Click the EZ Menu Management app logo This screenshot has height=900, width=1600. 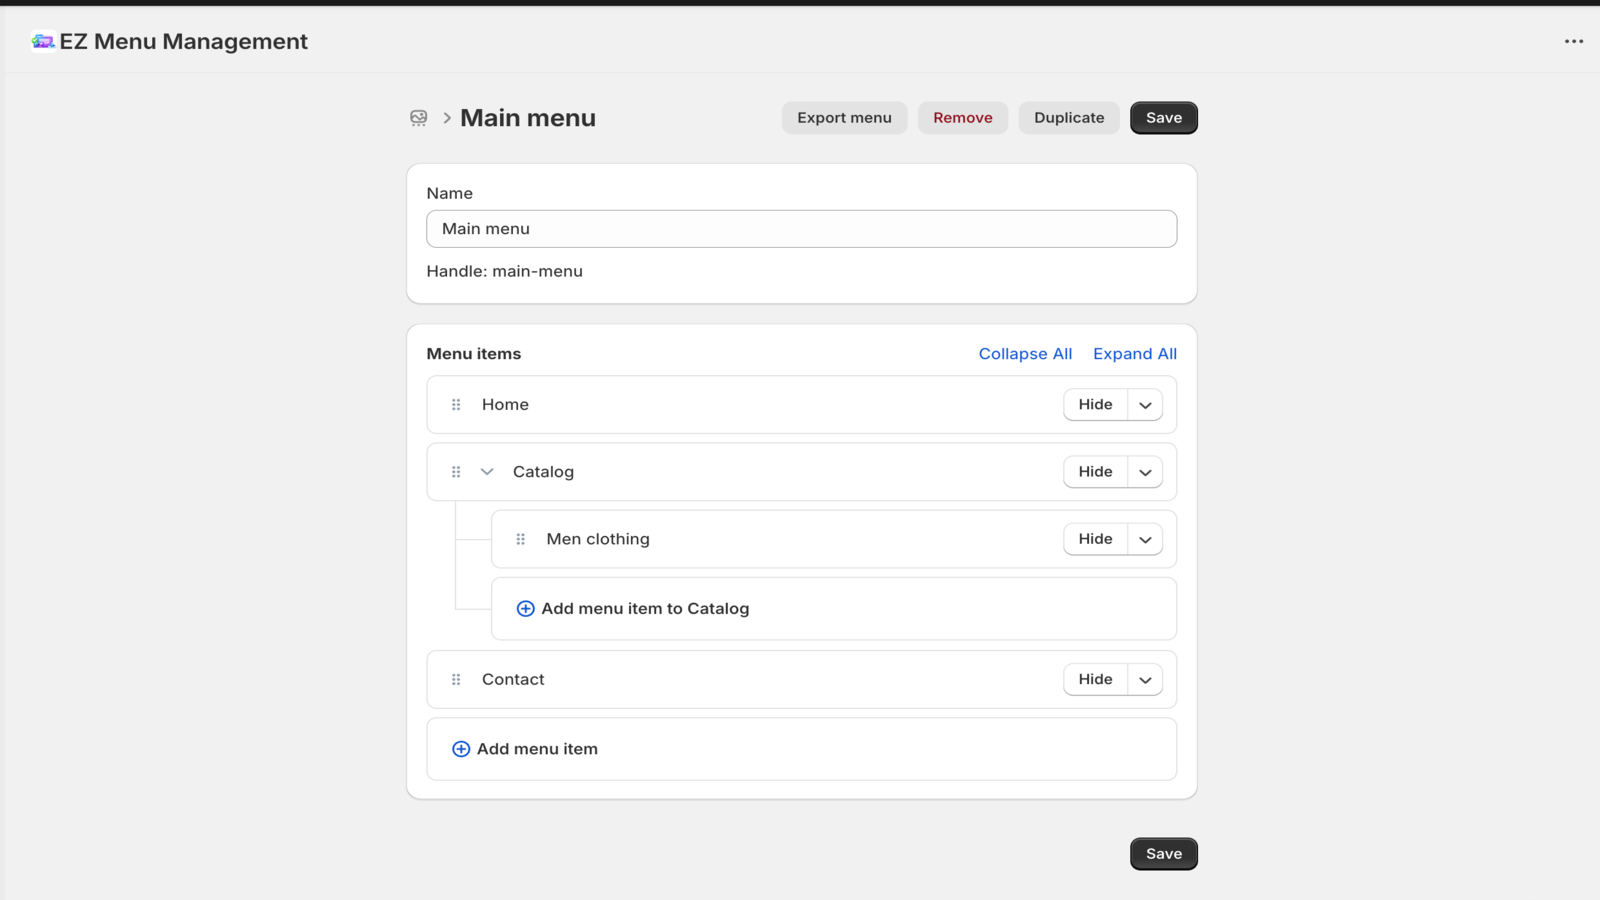(42, 41)
